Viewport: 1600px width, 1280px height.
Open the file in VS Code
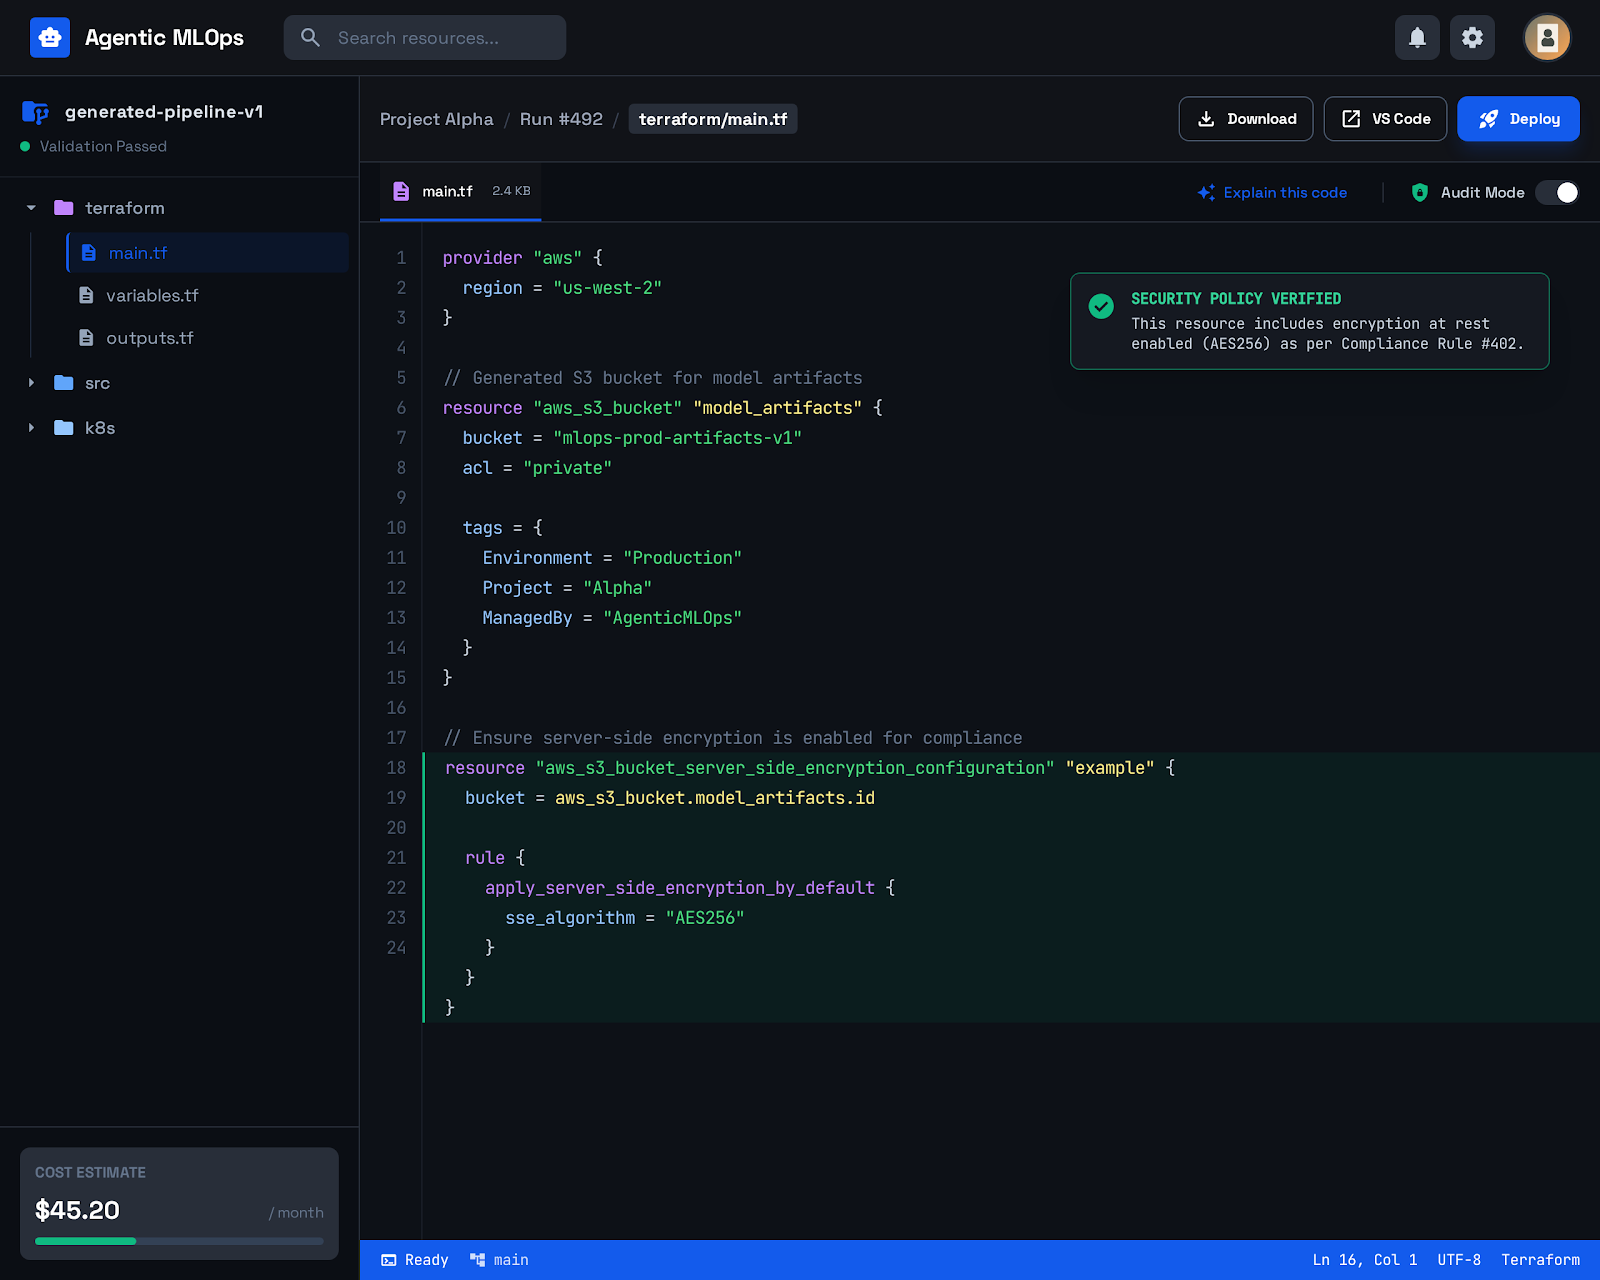pos(1385,118)
